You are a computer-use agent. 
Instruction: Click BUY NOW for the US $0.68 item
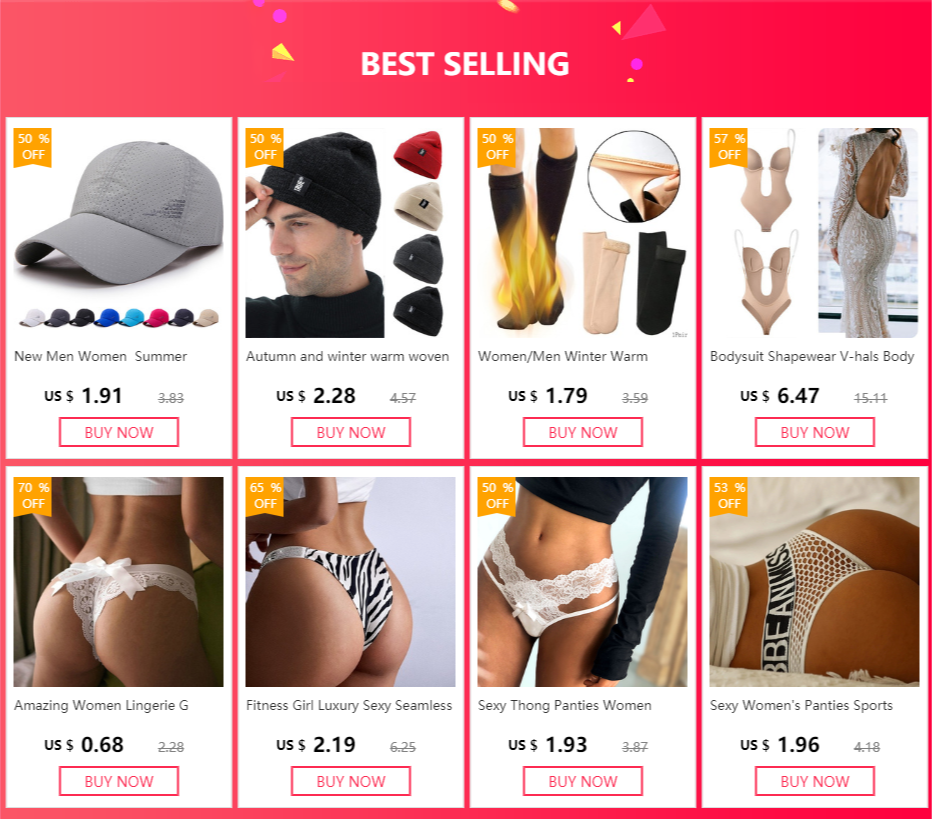pyautogui.click(x=119, y=781)
